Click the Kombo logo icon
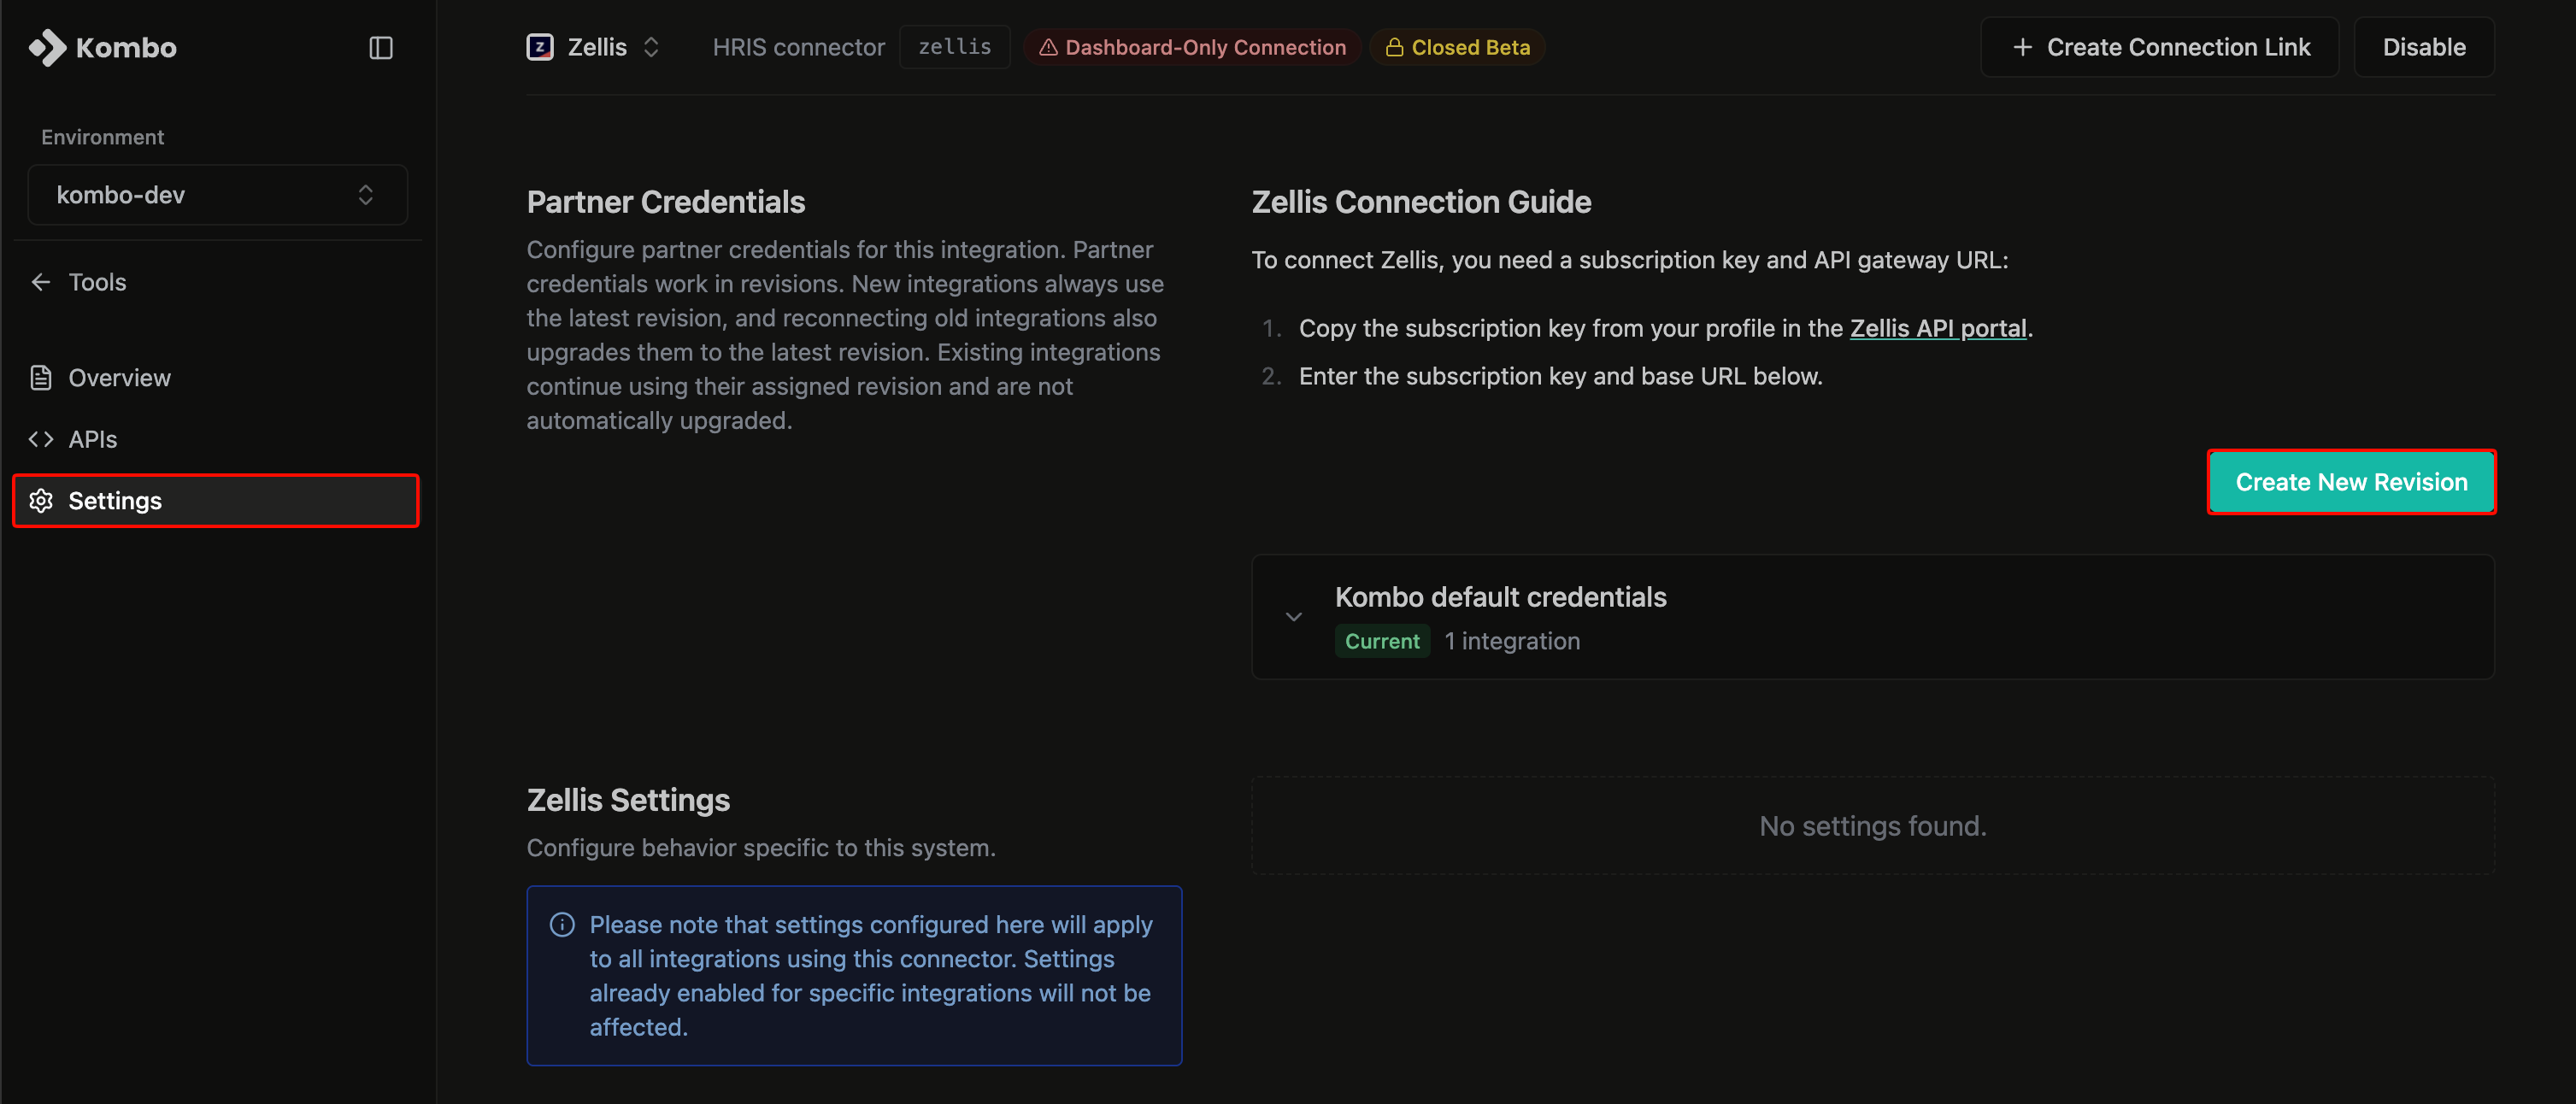 coord(47,47)
